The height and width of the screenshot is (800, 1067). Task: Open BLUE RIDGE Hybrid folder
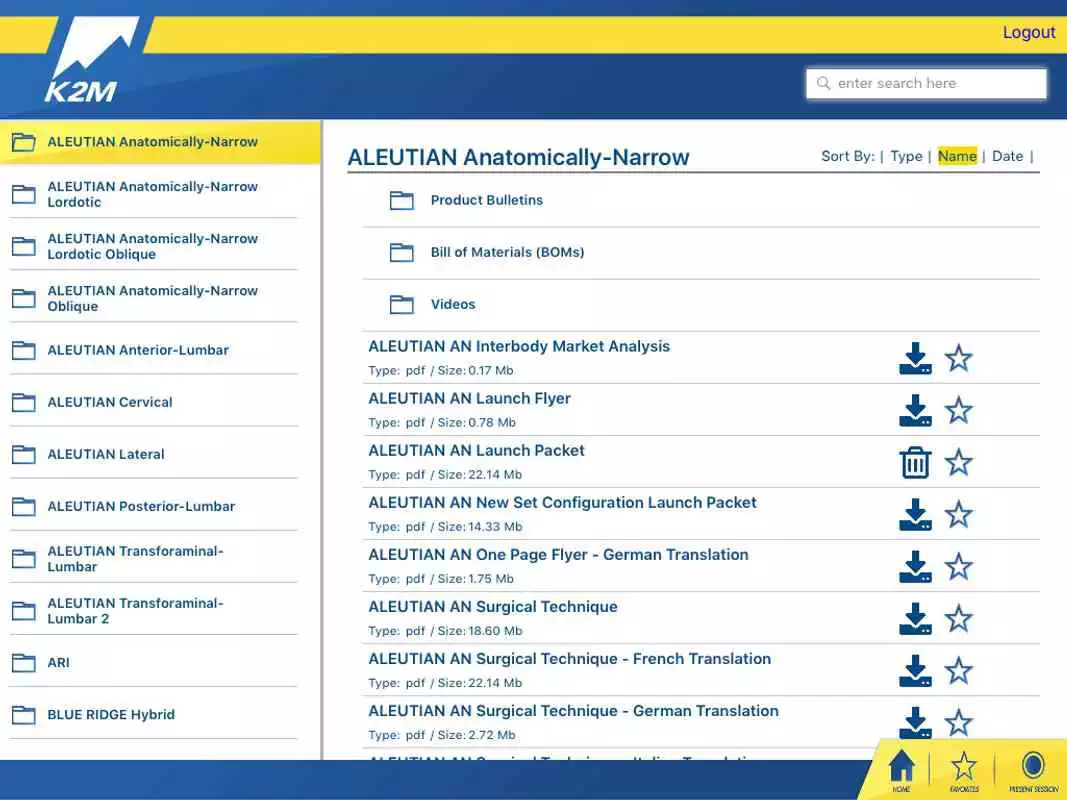153,715
